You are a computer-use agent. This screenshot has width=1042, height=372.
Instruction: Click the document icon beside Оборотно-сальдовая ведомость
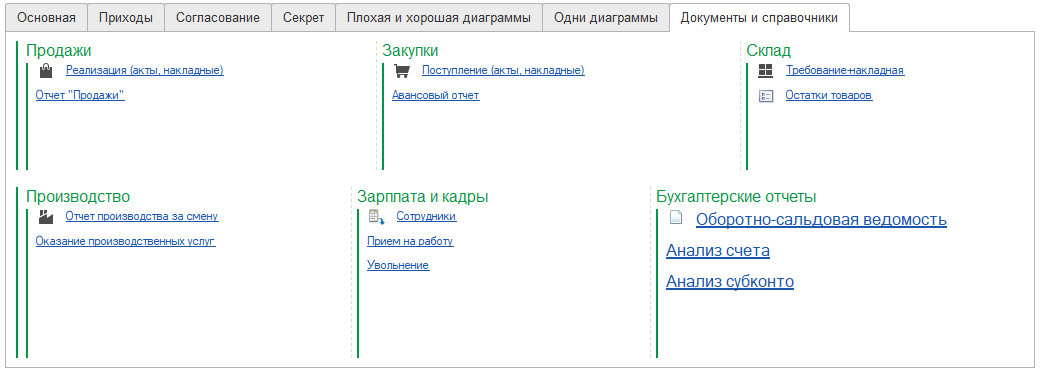click(x=676, y=217)
